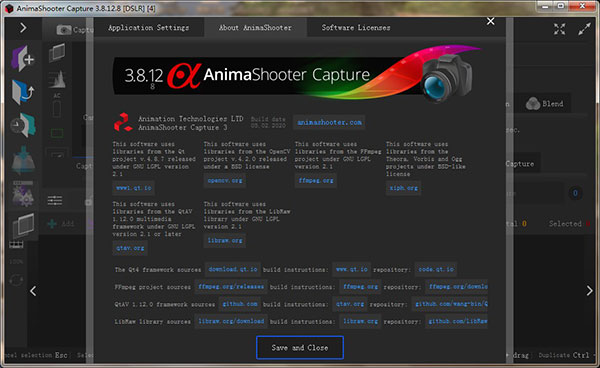Image resolution: width=600 pixels, height=368 pixels.
Task: Follow the xiph.org link
Action: pos(403,188)
